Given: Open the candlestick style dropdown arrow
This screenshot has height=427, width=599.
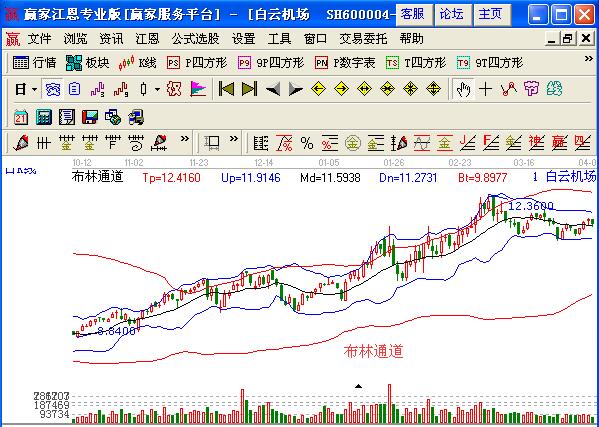Looking at the screenshot, I should point(157,90).
